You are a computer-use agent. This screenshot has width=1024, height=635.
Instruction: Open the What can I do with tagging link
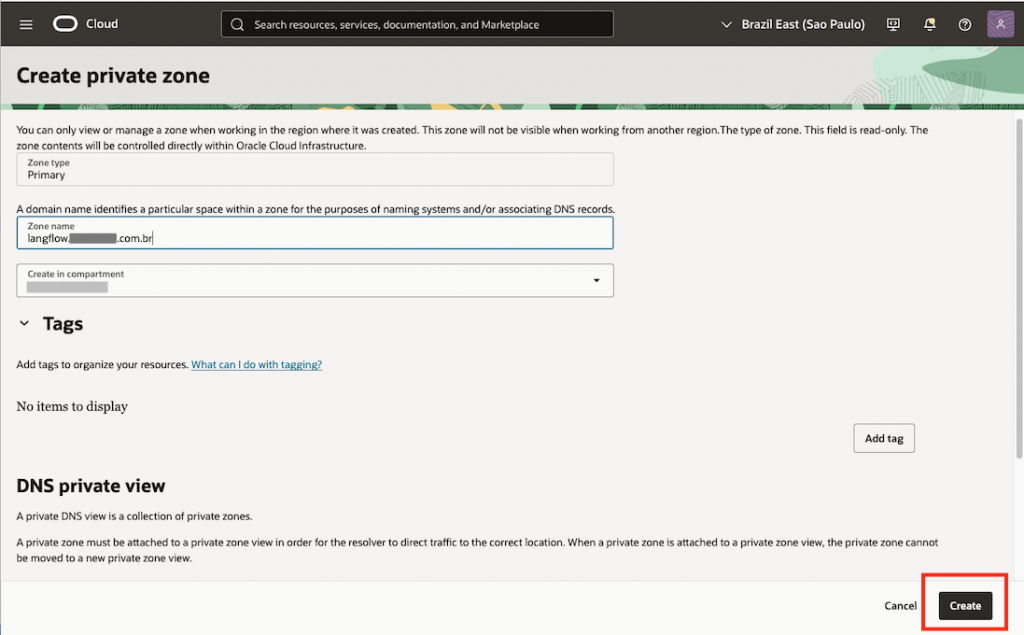click(257, 365)
